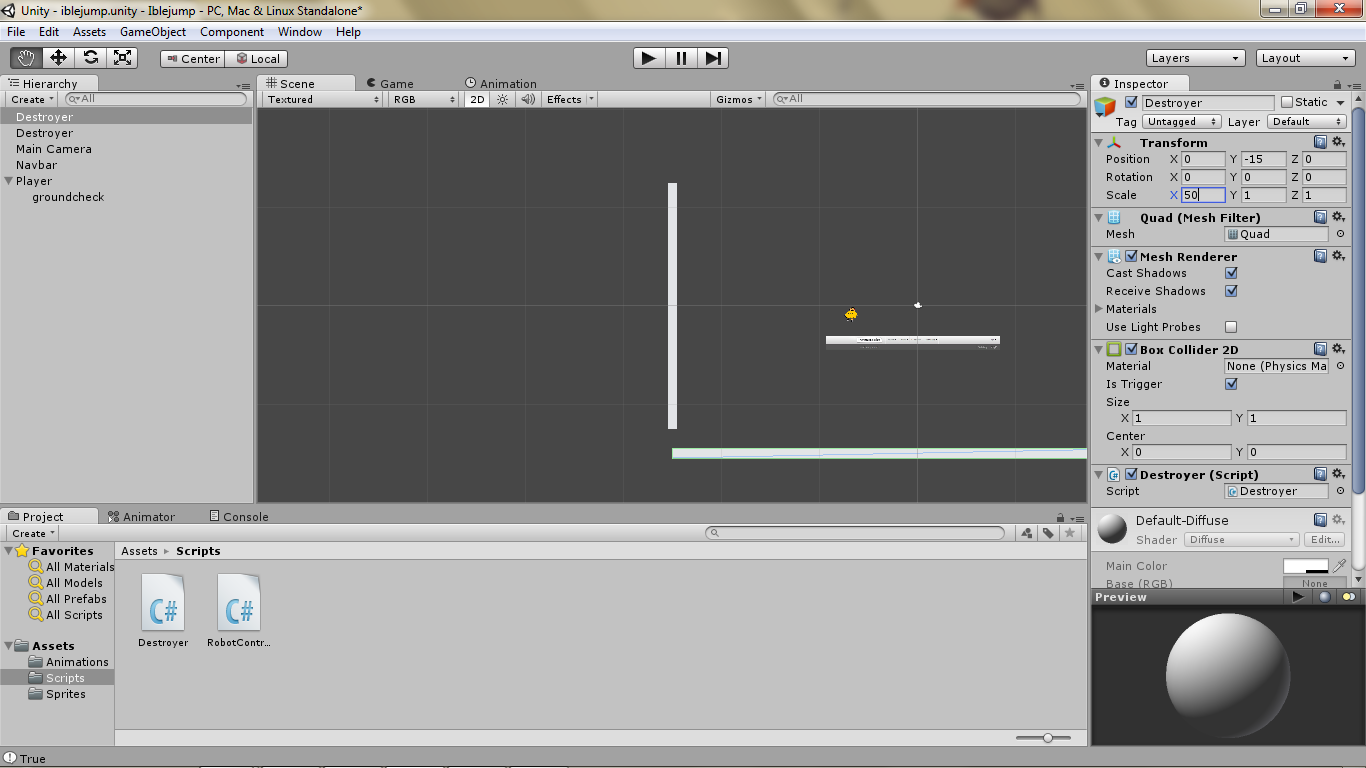Select the Move tool
Image resolution: width=1366 pixels, height=768 pixels.
point(58,57)
